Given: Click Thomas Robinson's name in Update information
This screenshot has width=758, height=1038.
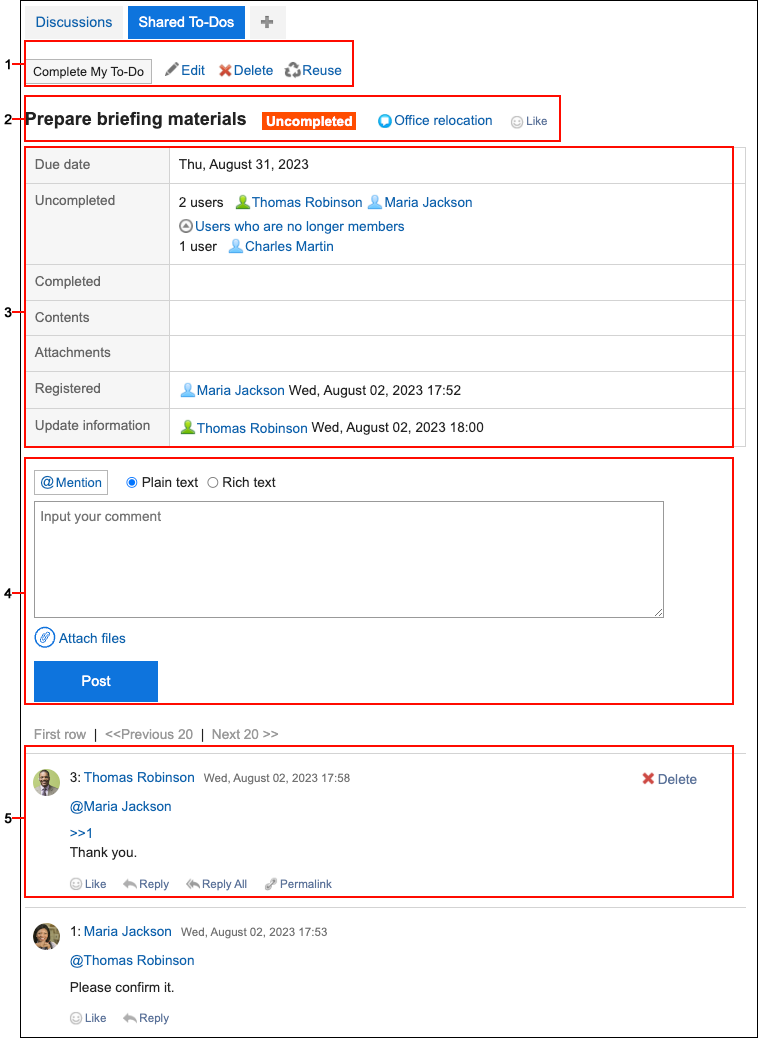Looking at the screenshot, I should pos(252,428).
